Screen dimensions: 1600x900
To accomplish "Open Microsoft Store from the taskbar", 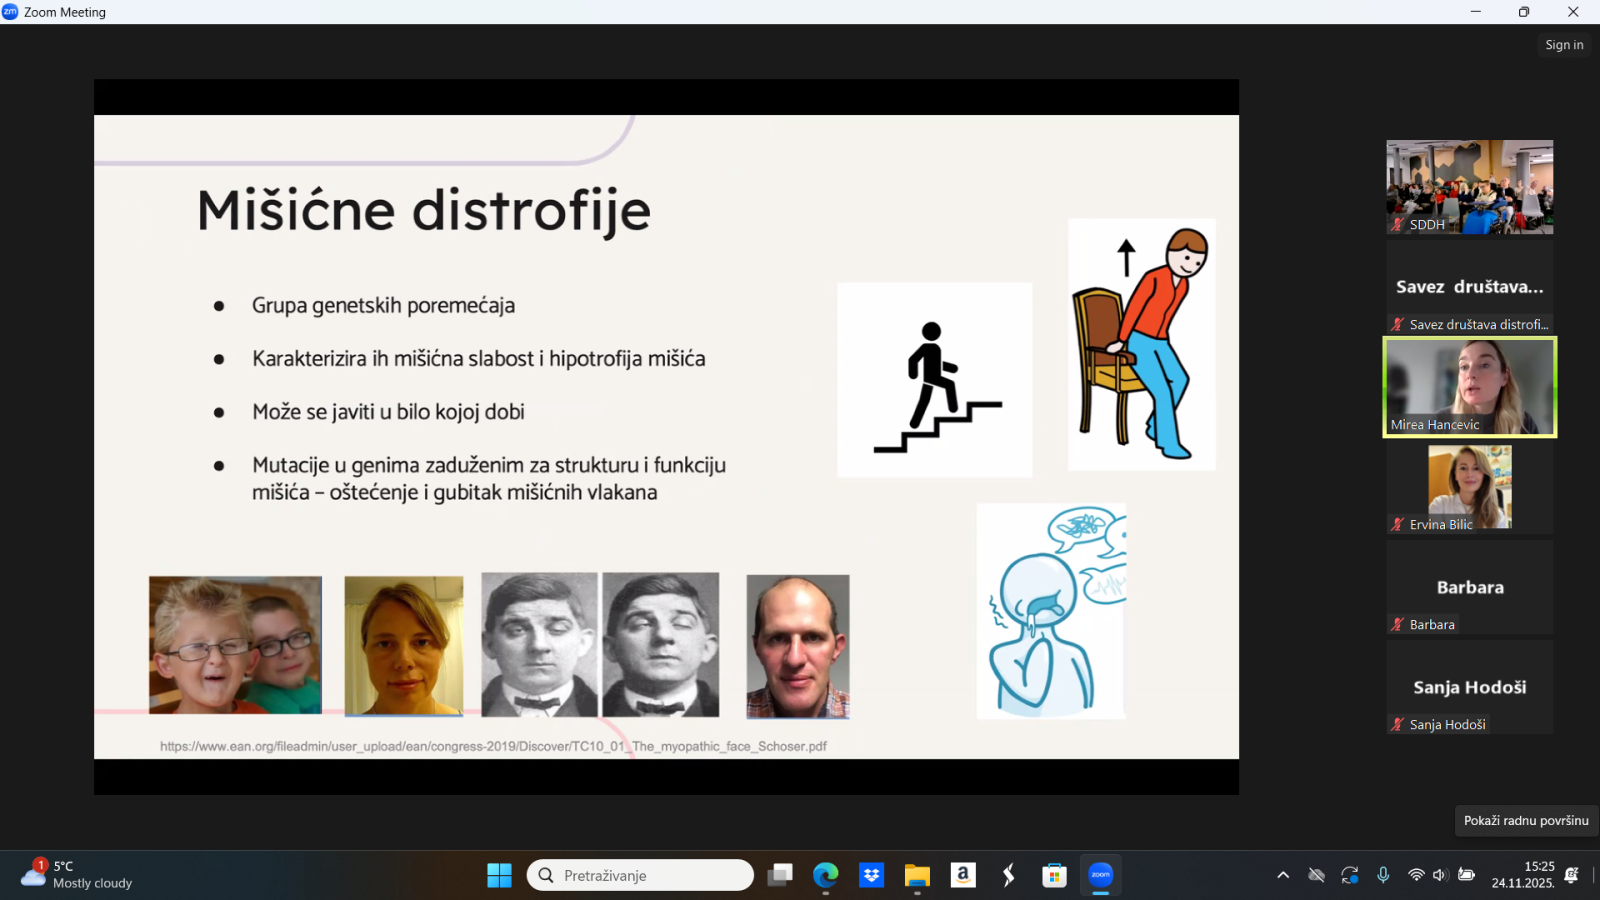I will pyautogui.click(x=1054, y=875).
